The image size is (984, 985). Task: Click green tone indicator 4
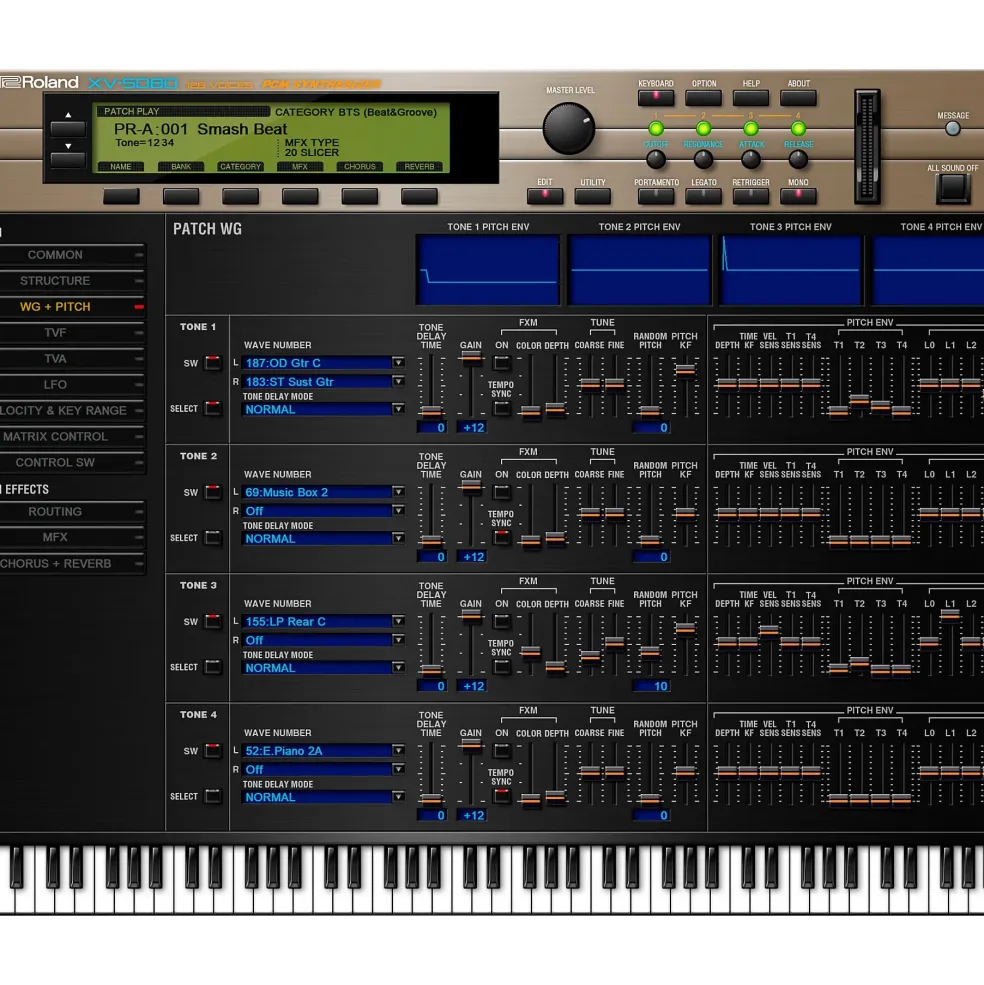(798, 129)
